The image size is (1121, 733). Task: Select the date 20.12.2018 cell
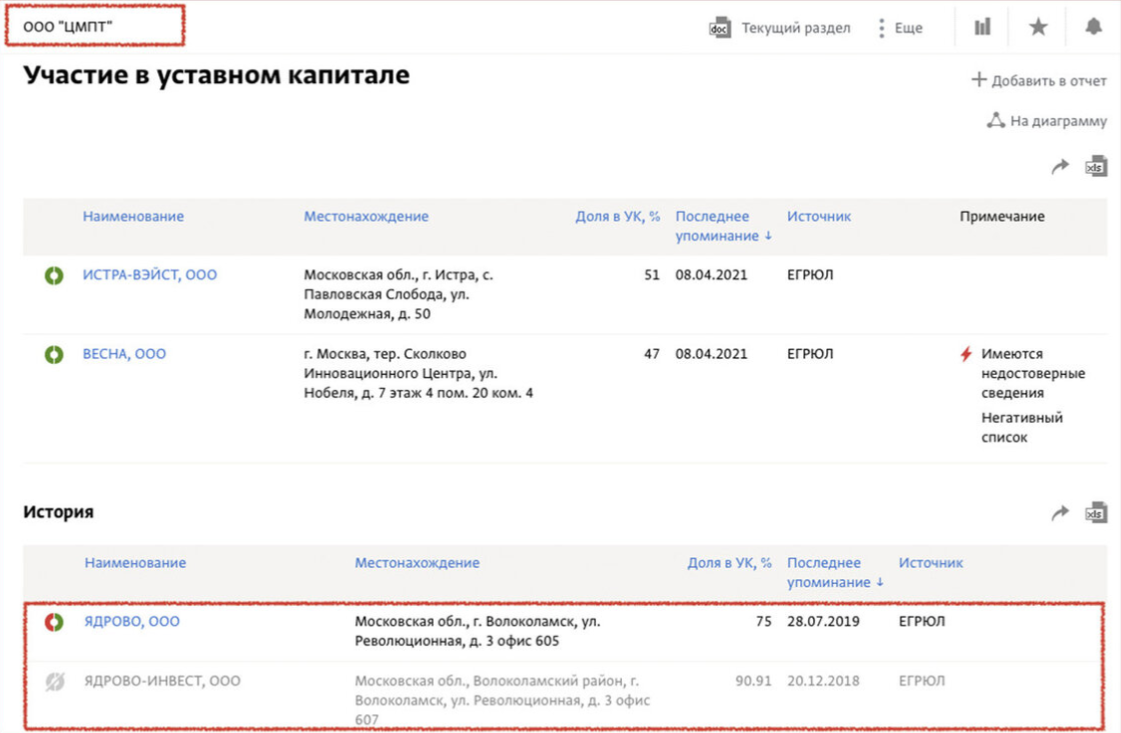click(x=823, y=681)
